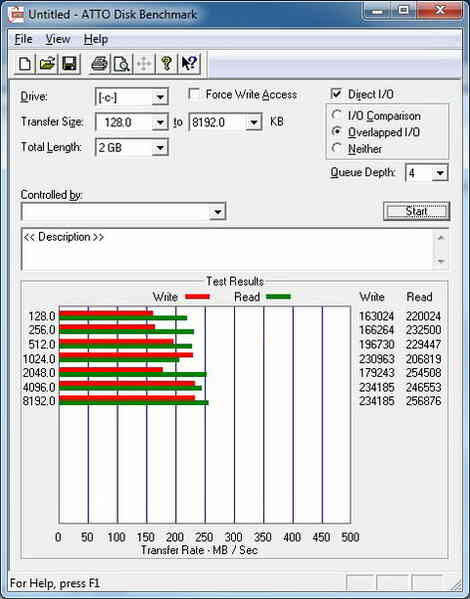Click the Description scrollbar up arrow
The height and width of the screenshot is (599, 470).
pos(441,238)
